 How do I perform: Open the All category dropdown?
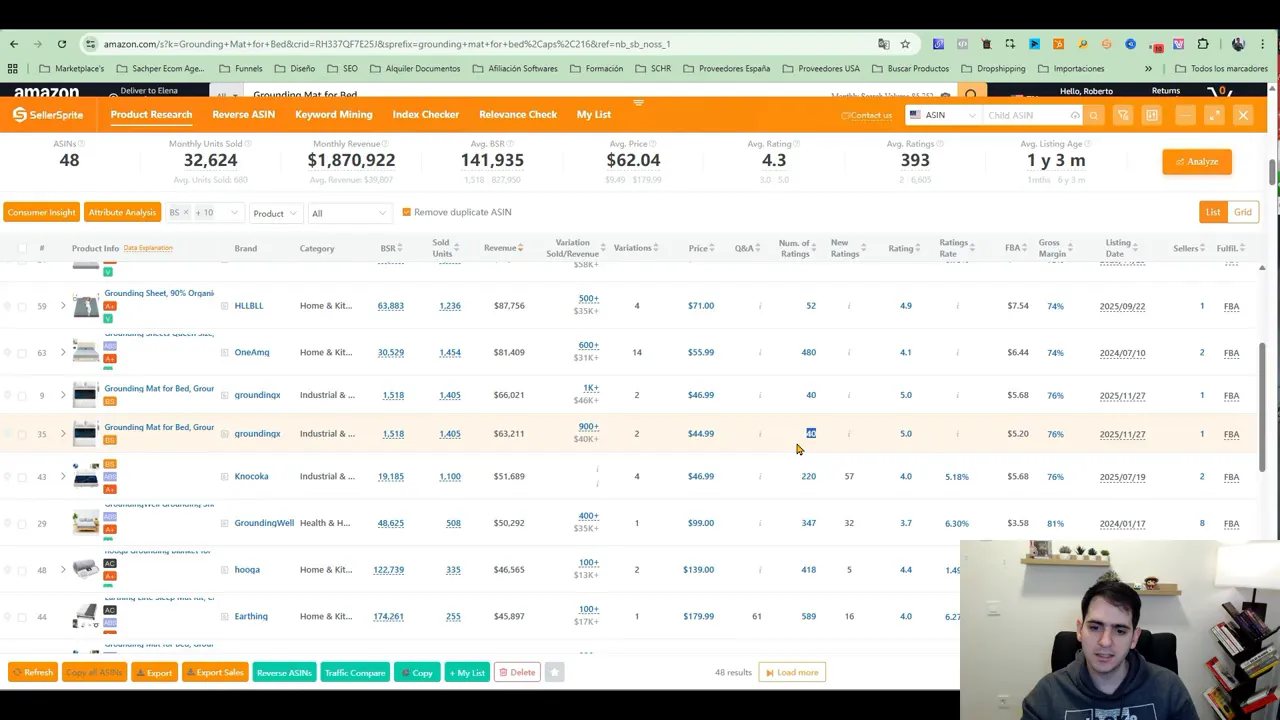coord(348,213)
